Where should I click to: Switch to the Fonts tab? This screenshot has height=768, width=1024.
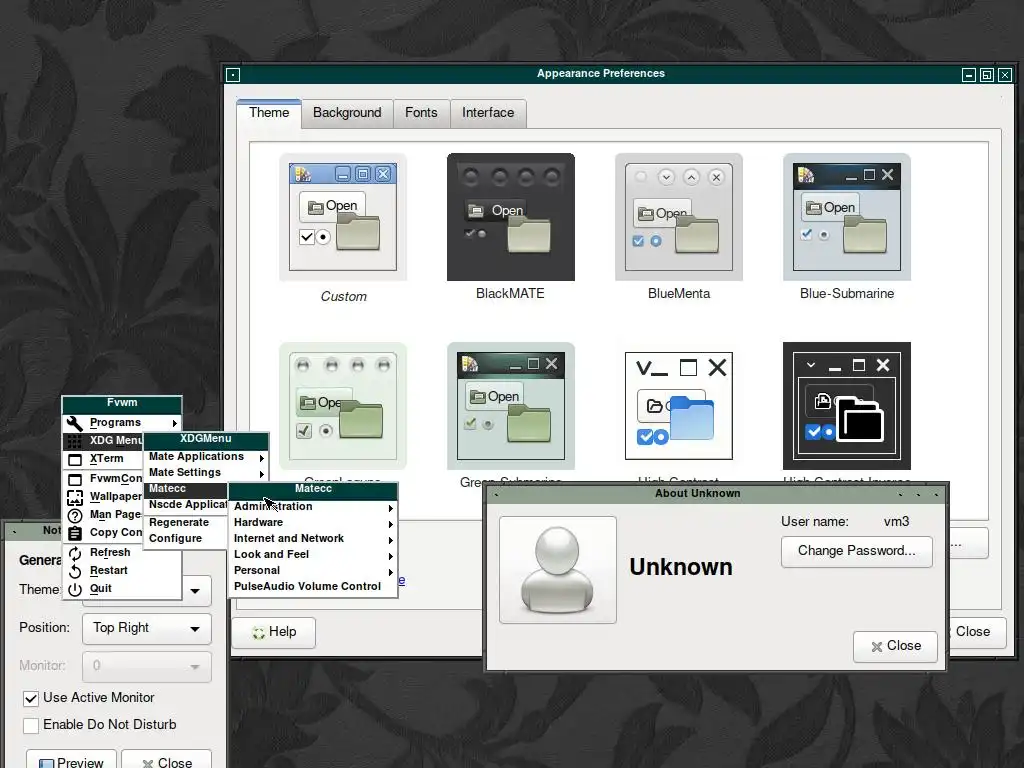coord(421,113)
